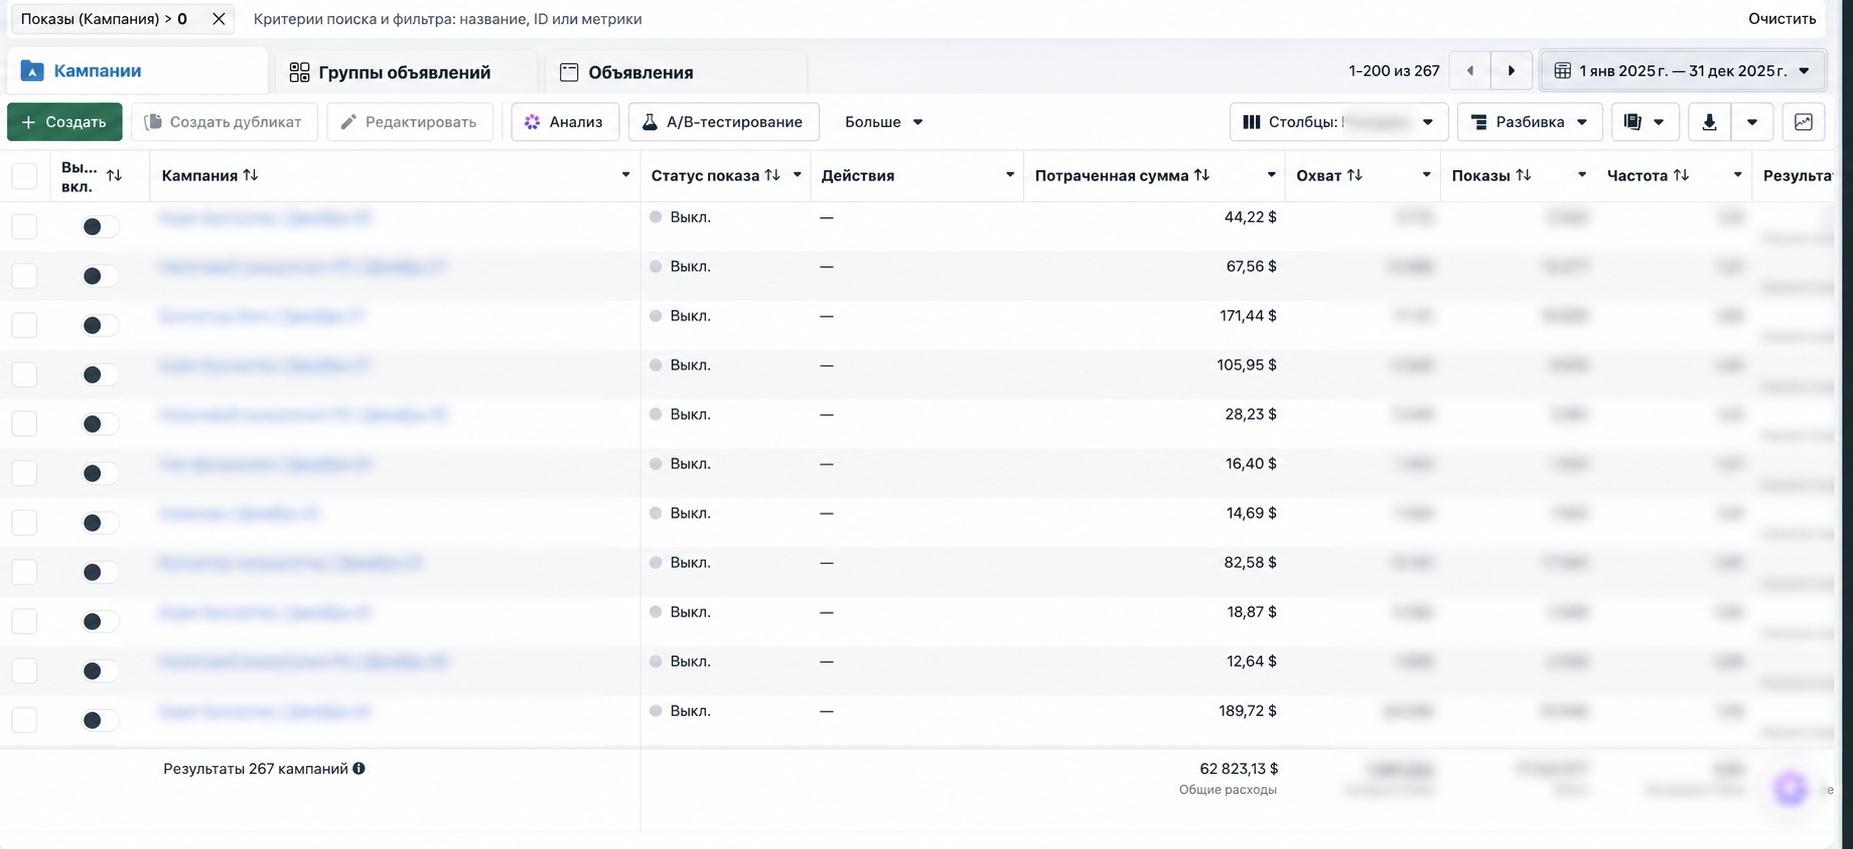Go to previous page of campaigns
Screen dimensions: 1853x849
(1470, 71)
